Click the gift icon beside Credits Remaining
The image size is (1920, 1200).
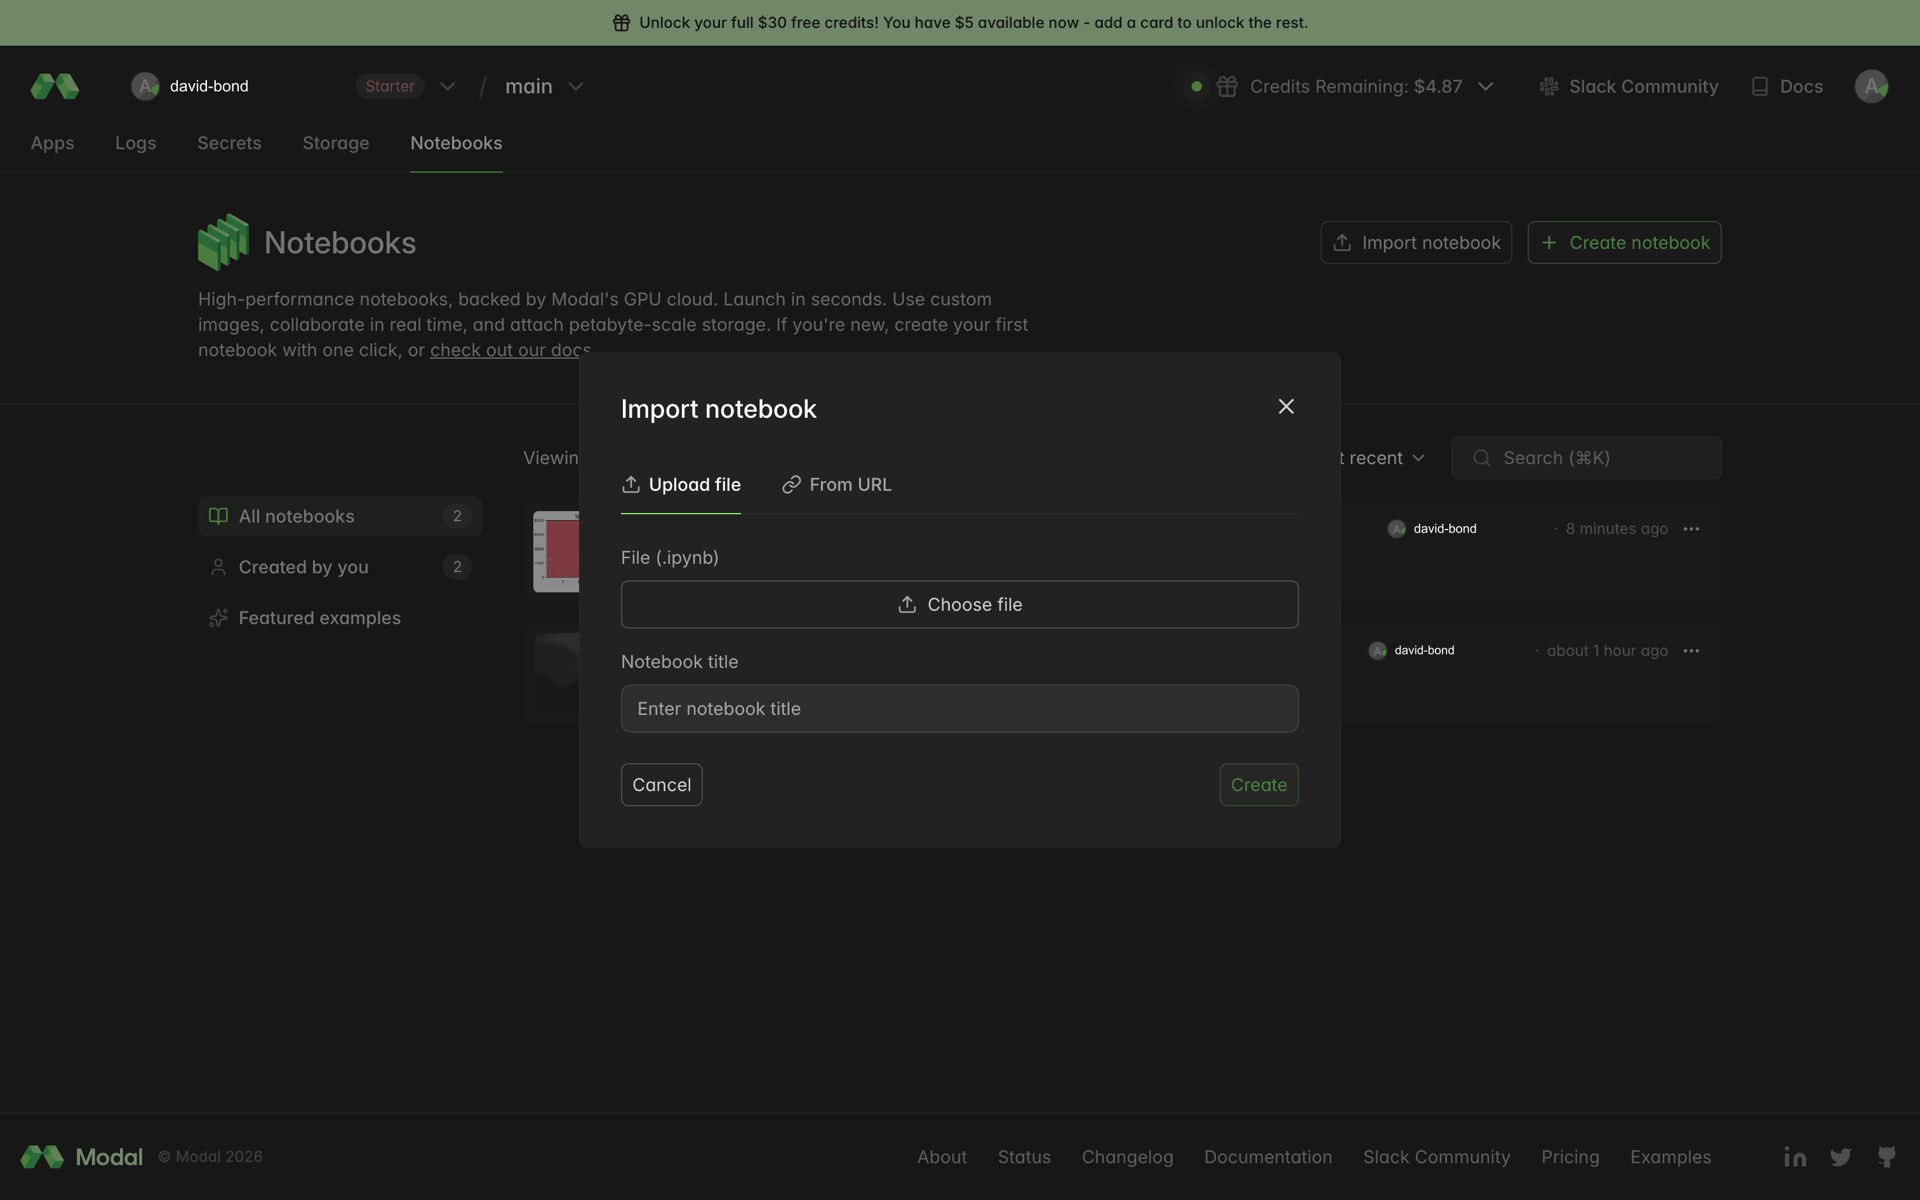coord(1227,87)
